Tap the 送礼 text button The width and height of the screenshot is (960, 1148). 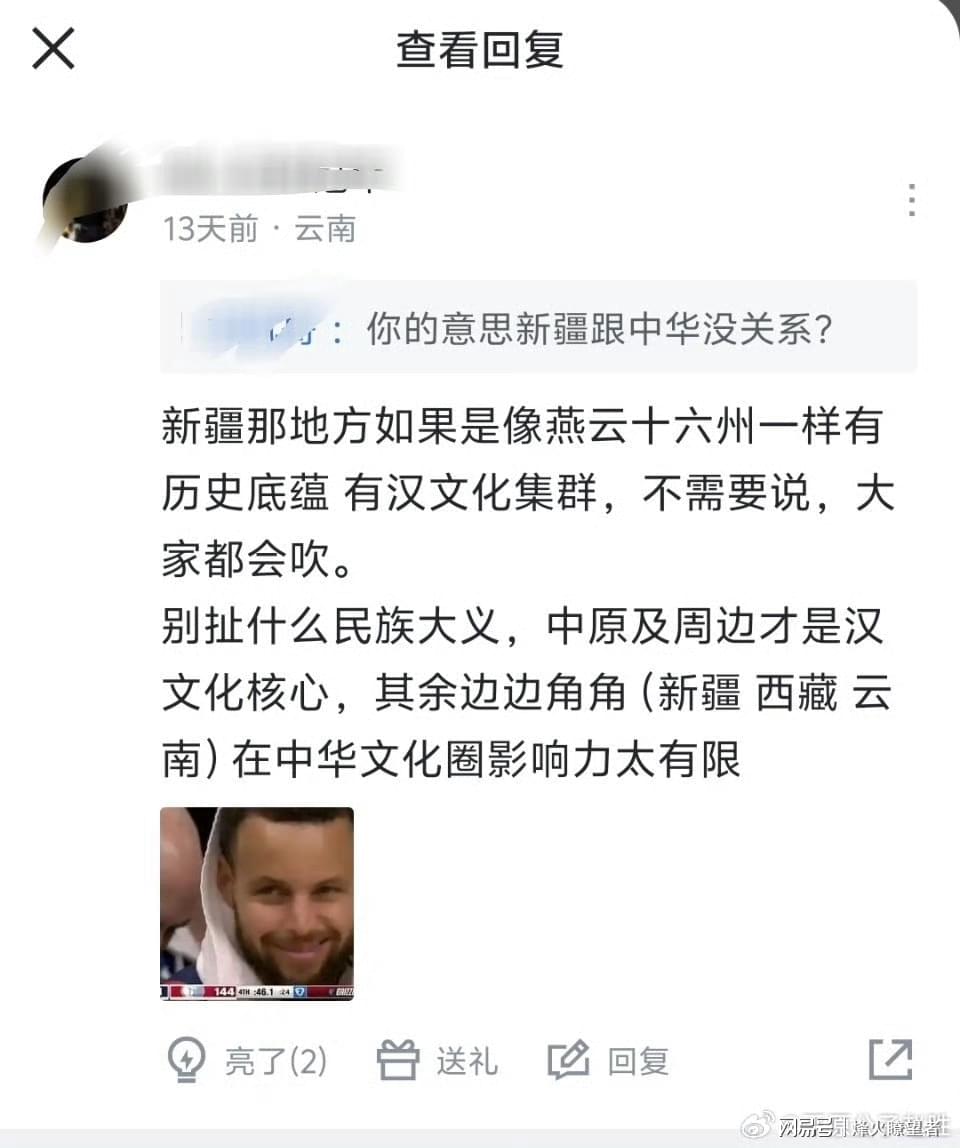click(467, 1061)
